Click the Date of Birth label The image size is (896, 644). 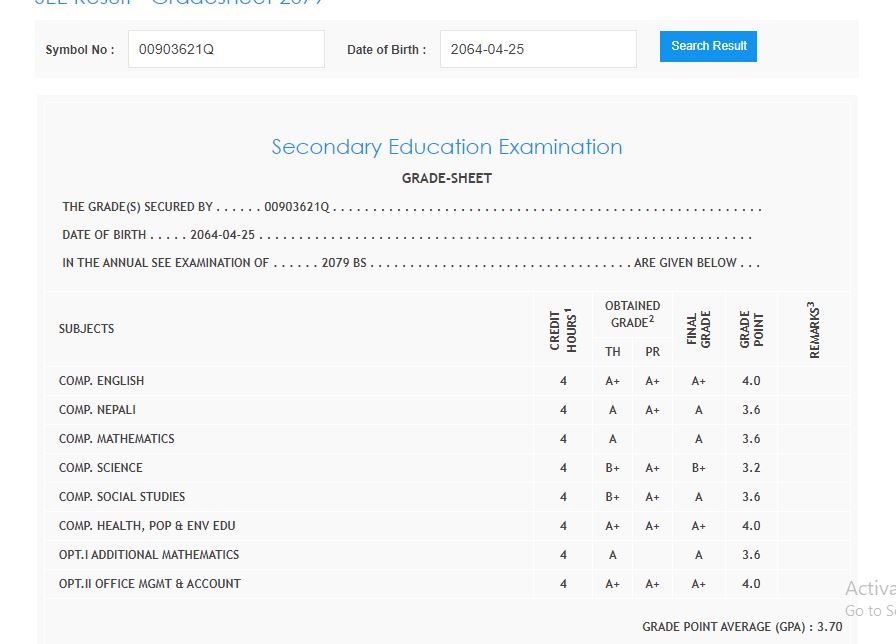(x=386, y=50)
